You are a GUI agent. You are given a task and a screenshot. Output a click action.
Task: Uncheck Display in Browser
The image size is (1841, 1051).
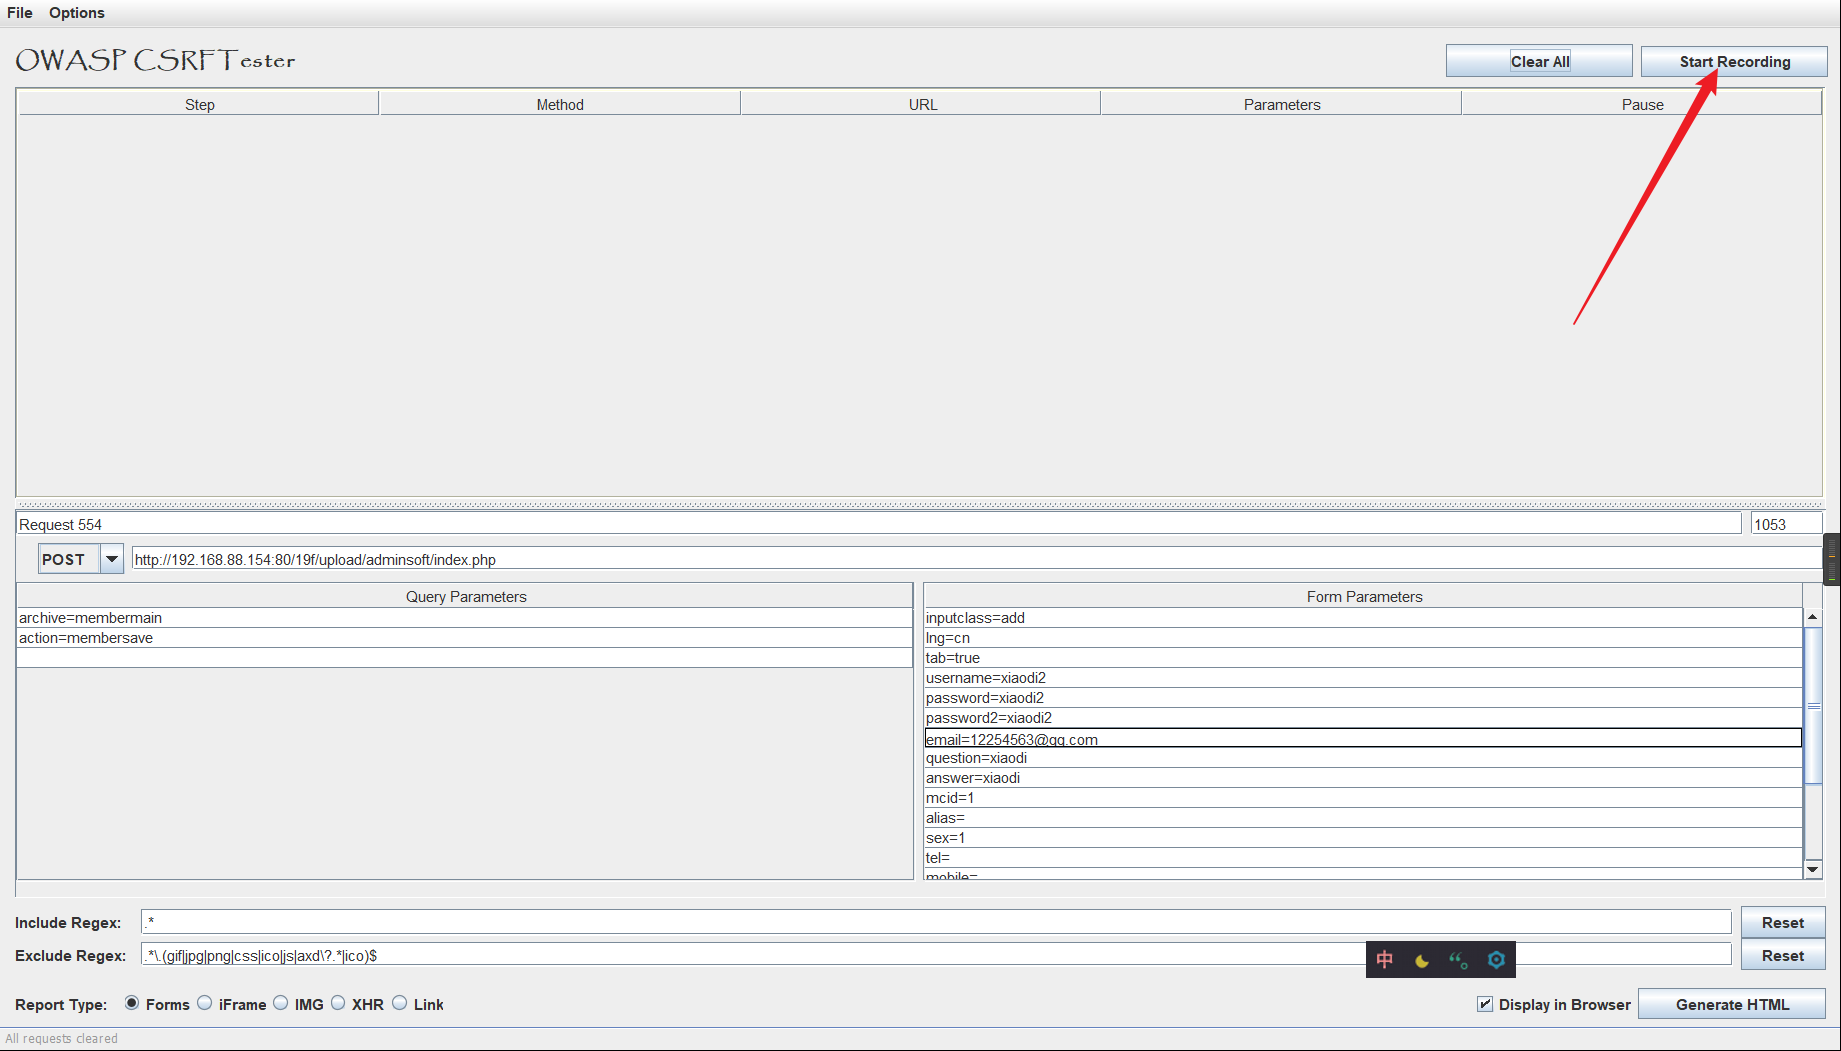1484,1004
